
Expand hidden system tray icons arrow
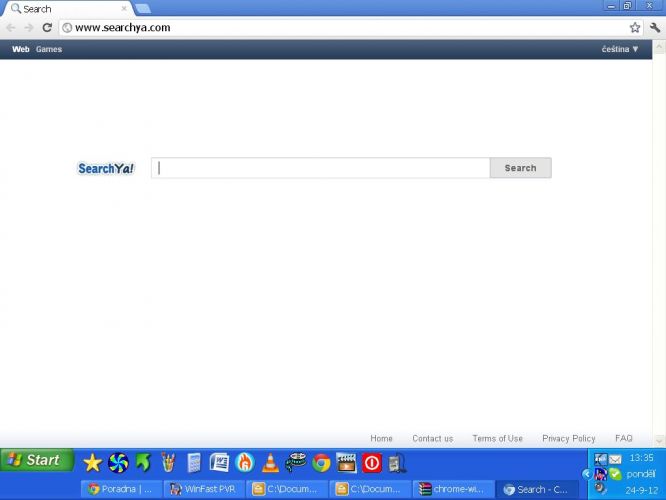point(587,474)
